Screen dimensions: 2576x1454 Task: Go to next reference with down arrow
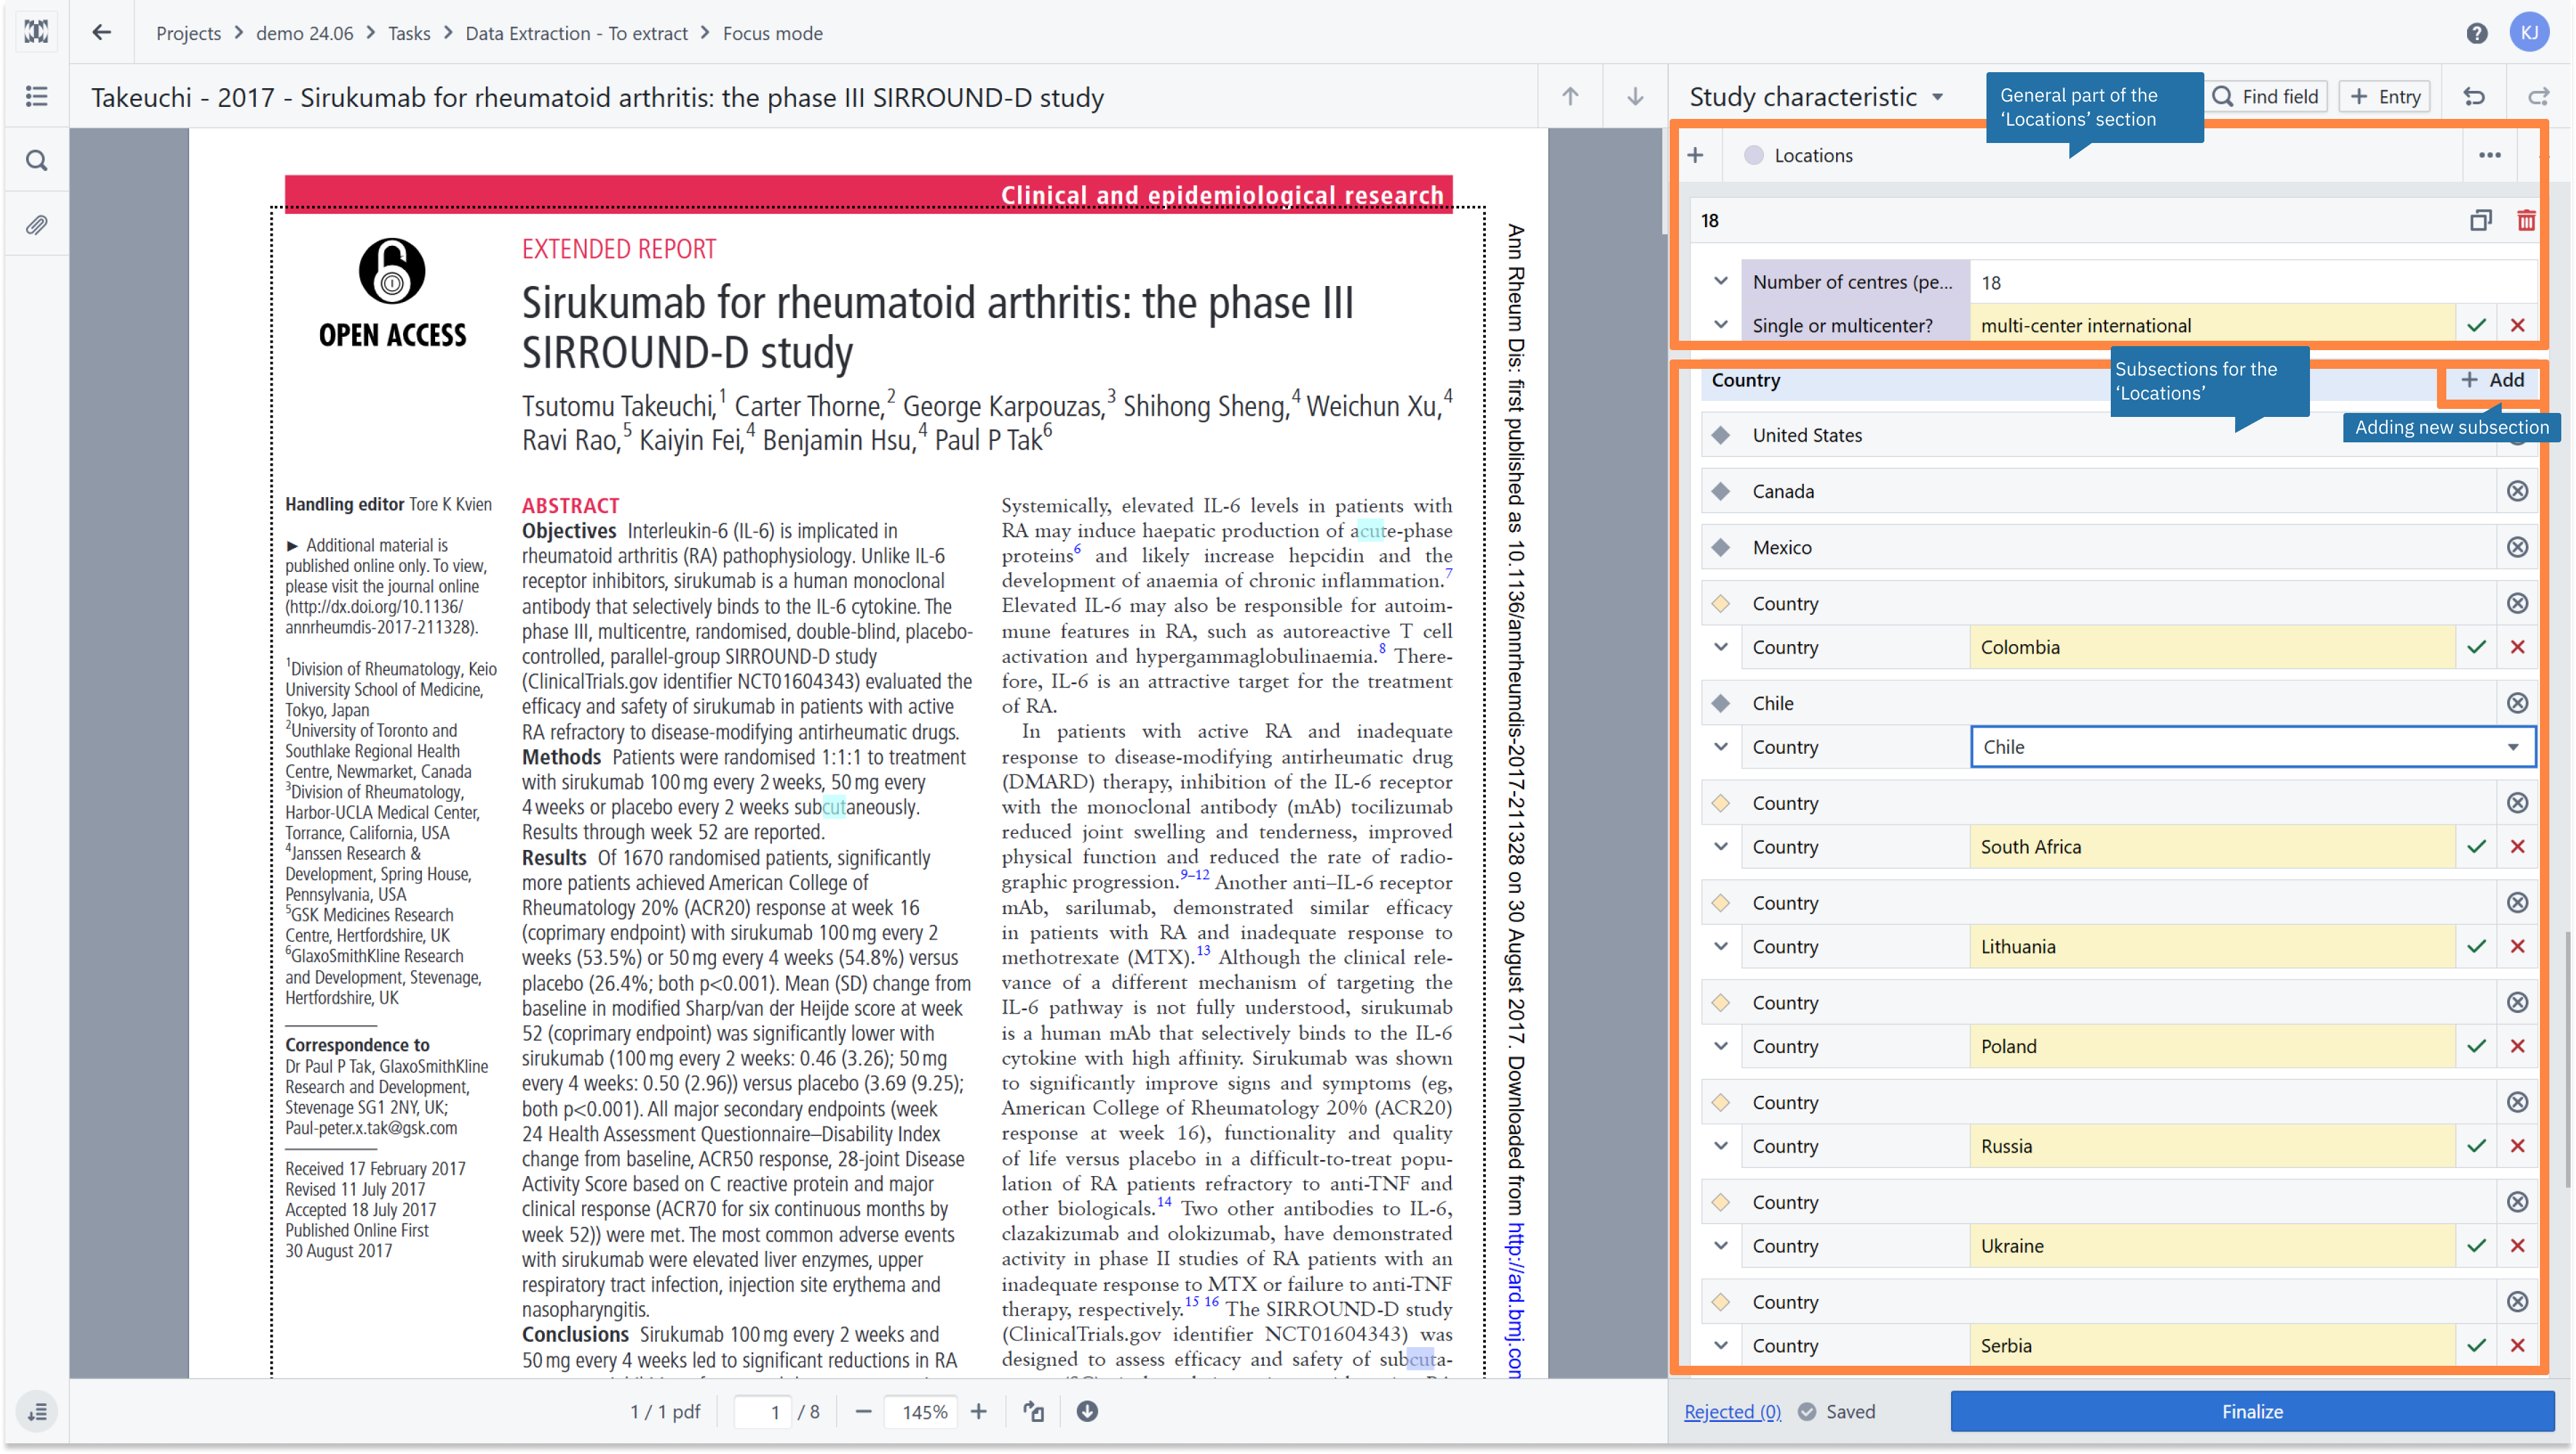point(1635,96)
